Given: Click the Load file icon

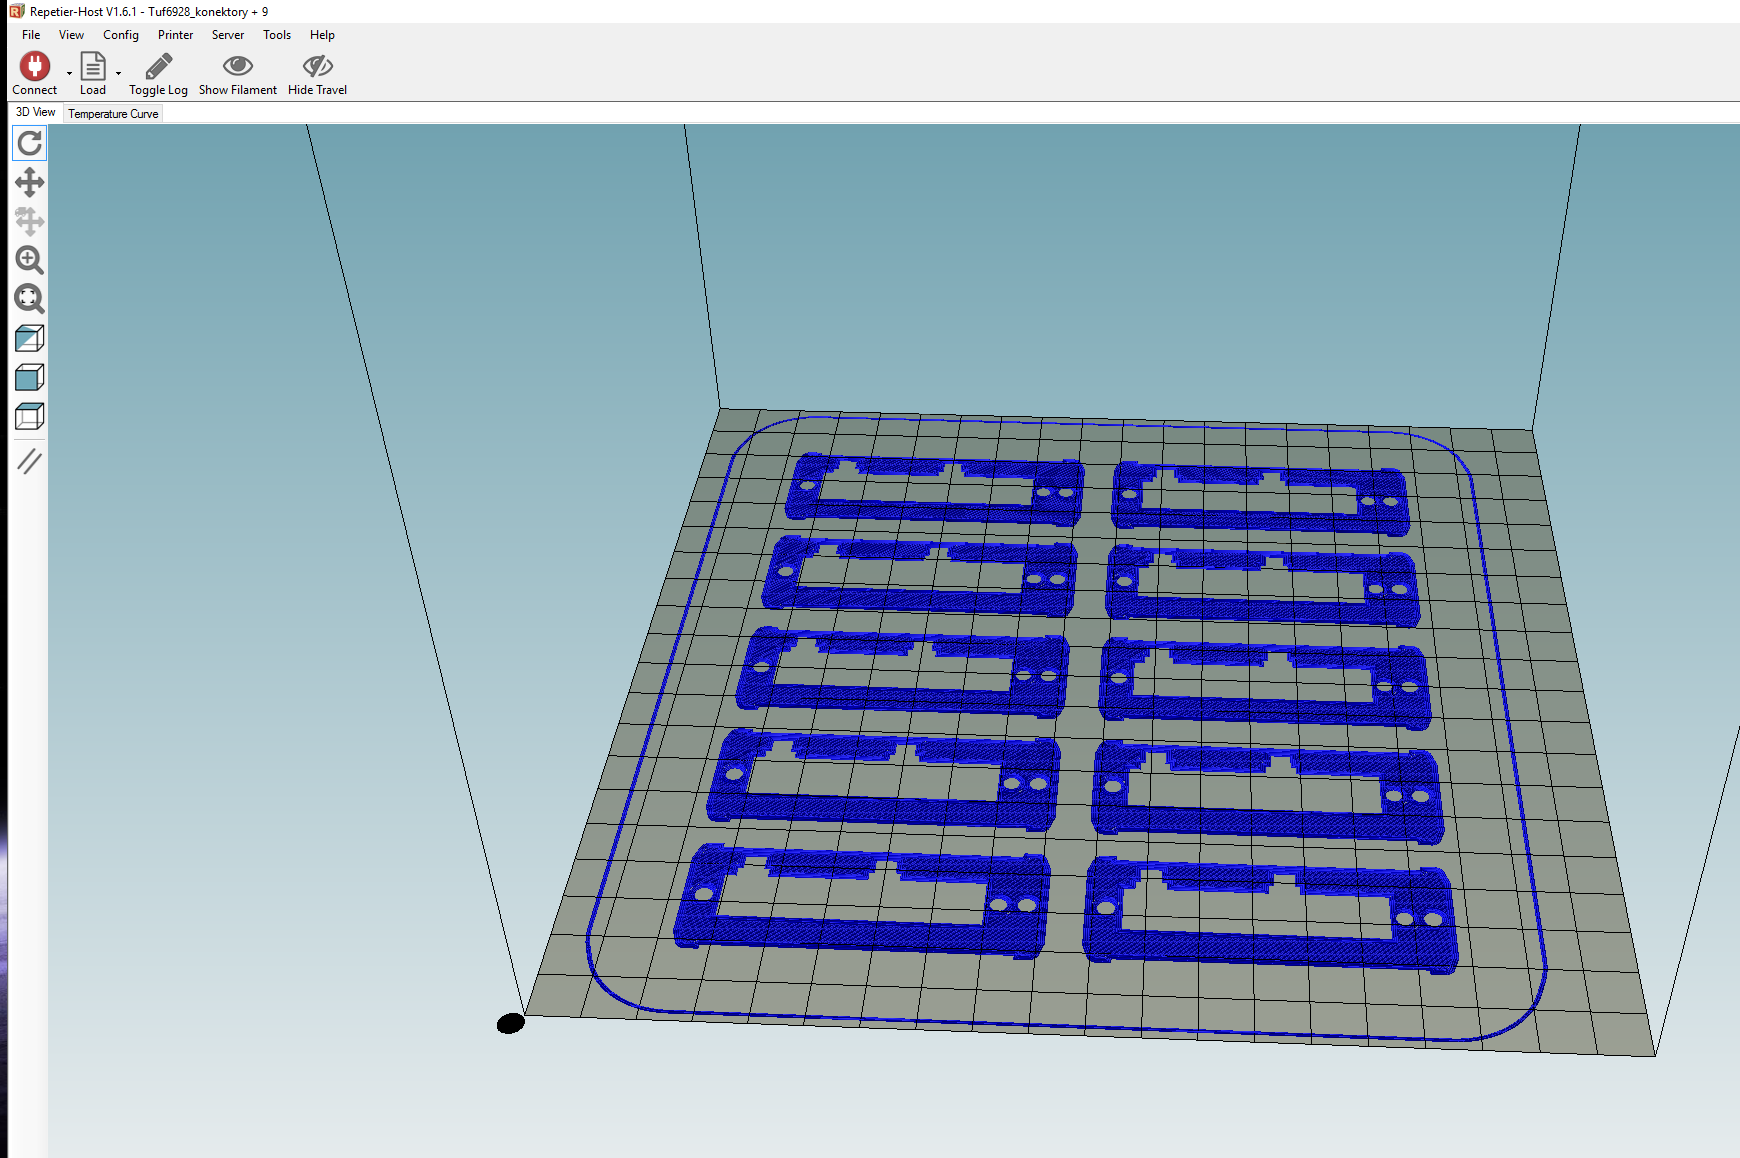Looking at the screenshot, I should [93, 67].
